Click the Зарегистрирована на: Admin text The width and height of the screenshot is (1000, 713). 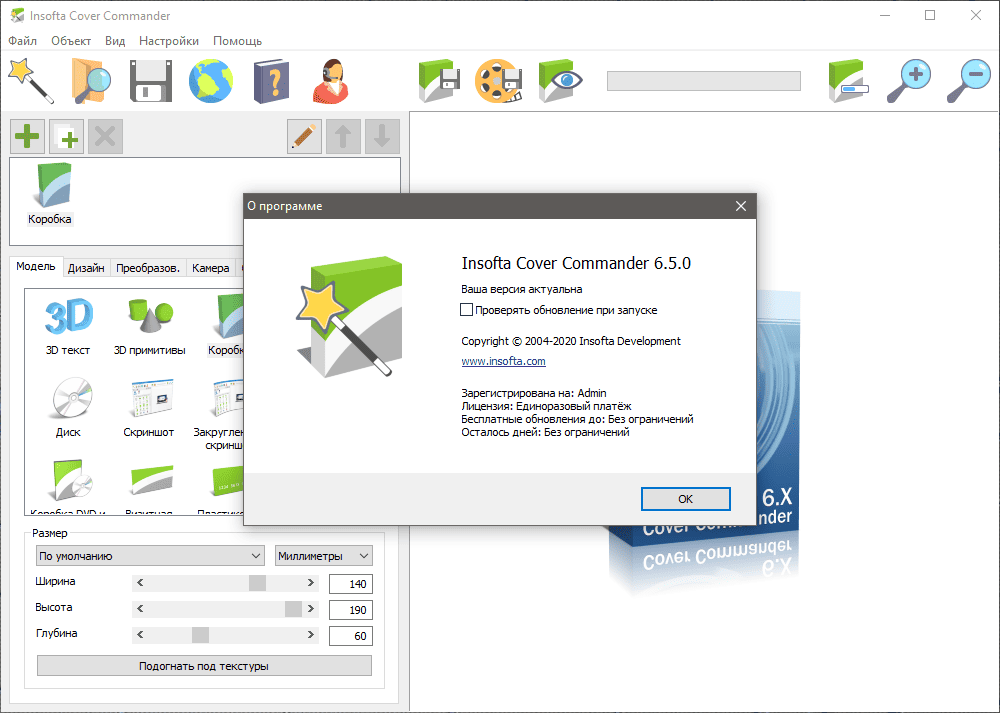(x=534, y=393)
